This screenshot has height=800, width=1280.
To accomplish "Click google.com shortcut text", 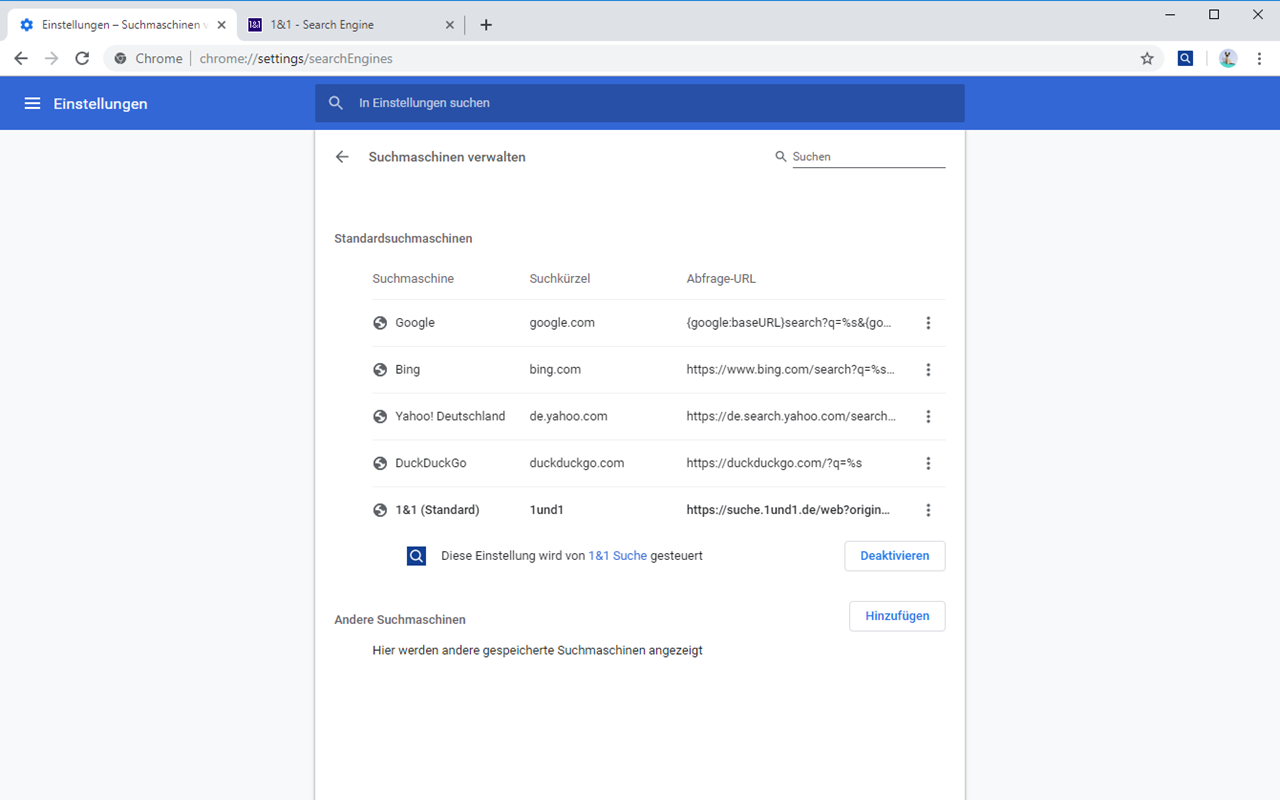I will point(562,323).
